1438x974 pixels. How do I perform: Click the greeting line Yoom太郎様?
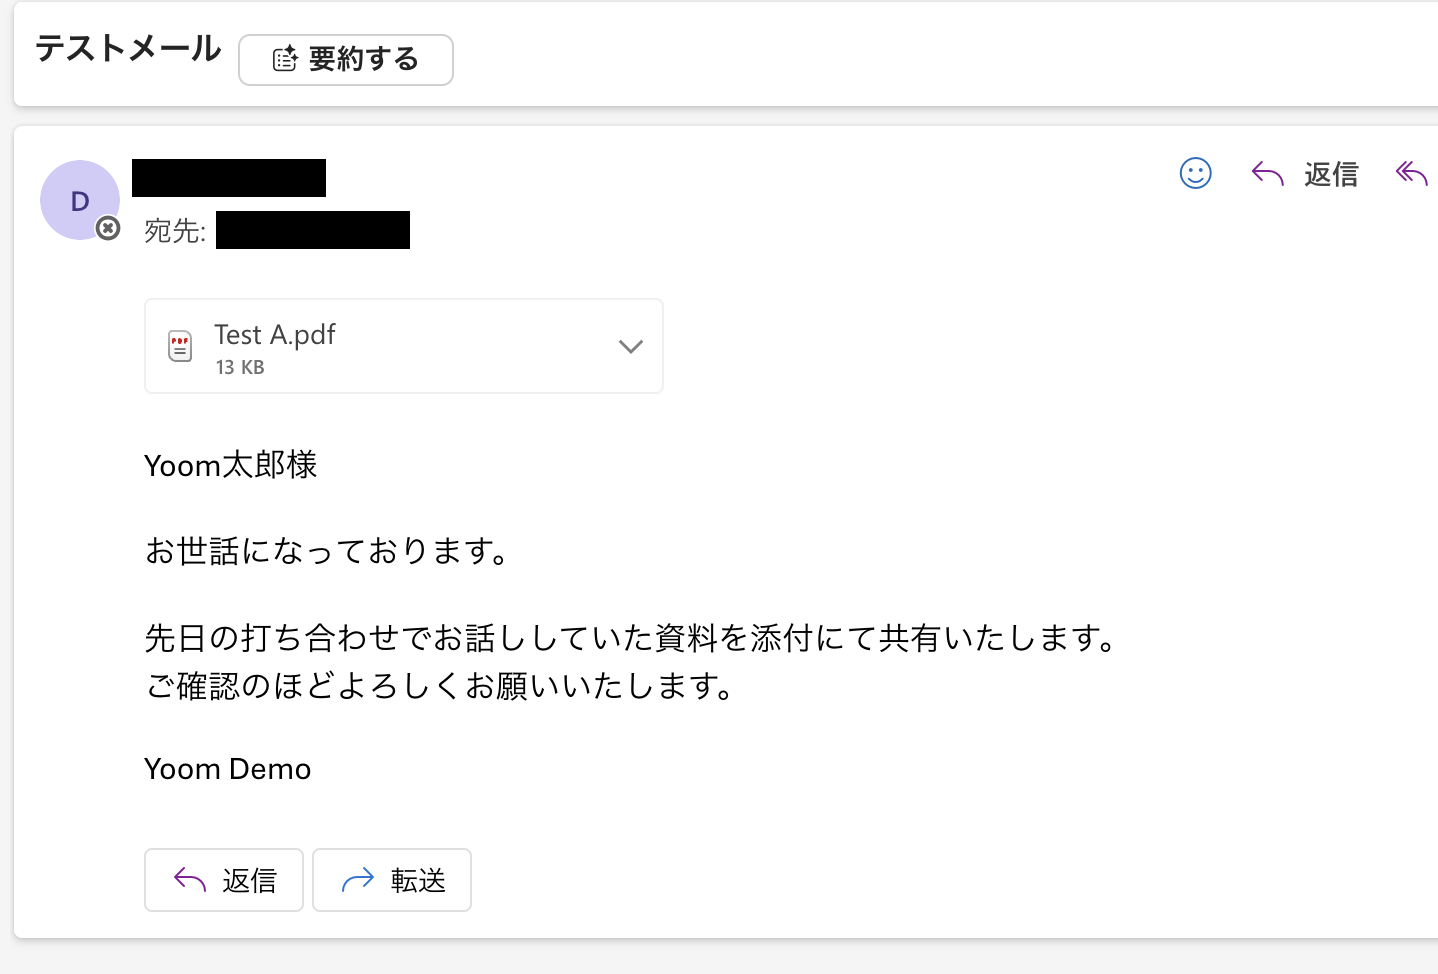pos(231,465)
